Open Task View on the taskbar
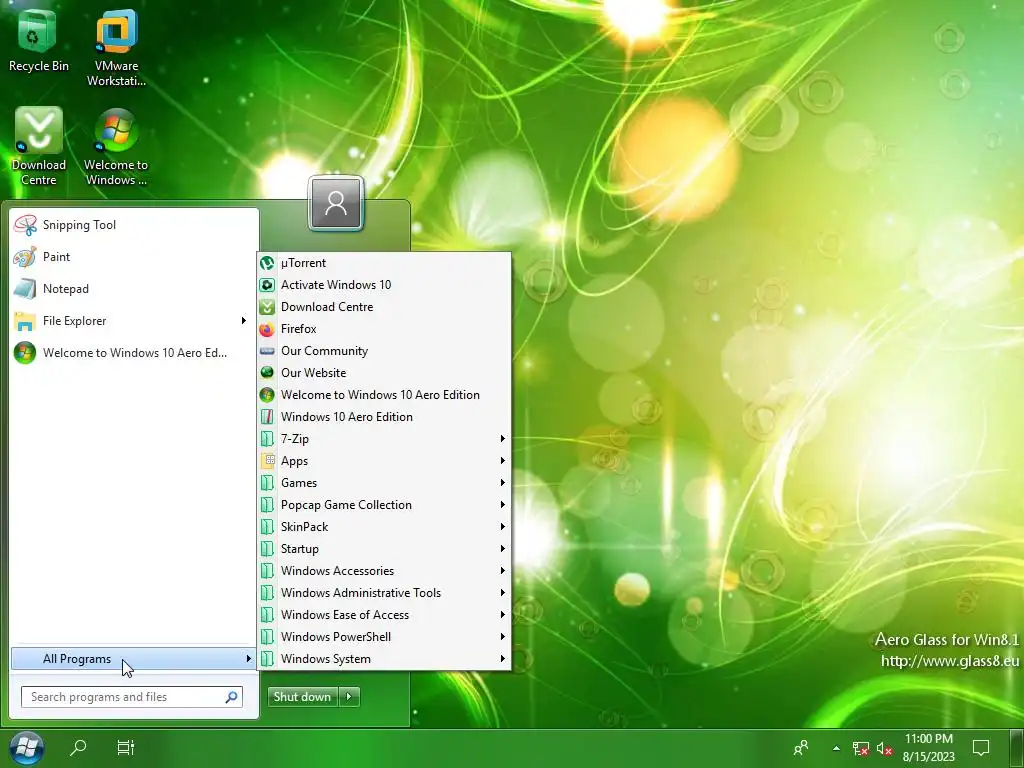The height and width of the screenshot is (768, 1024). click(x=125, y=747)
